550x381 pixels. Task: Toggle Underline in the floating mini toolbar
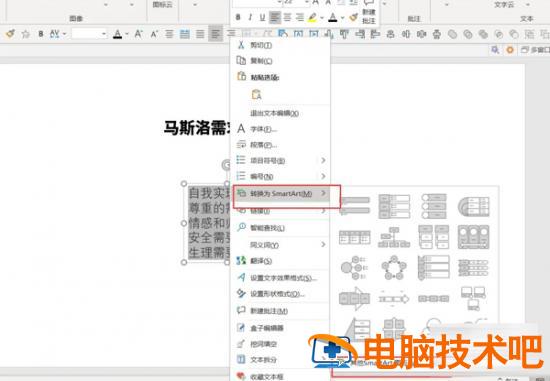click(x=262, y=17)
